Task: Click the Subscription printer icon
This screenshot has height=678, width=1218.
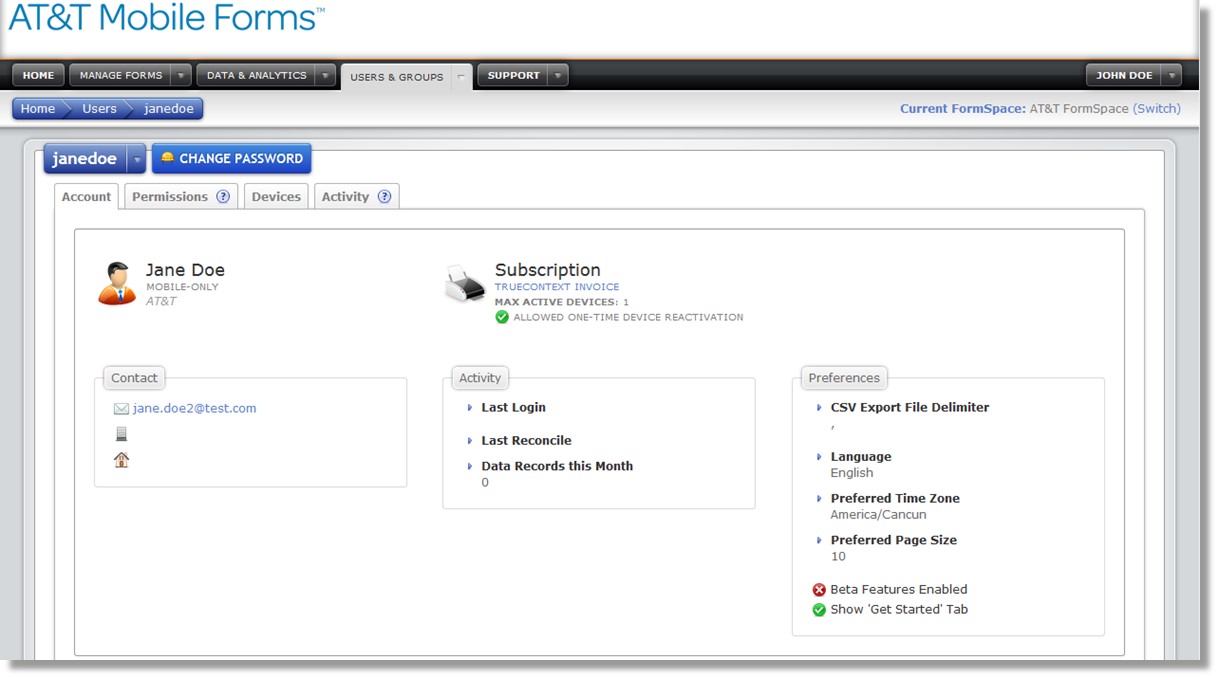Action: (x=465, y=284)
